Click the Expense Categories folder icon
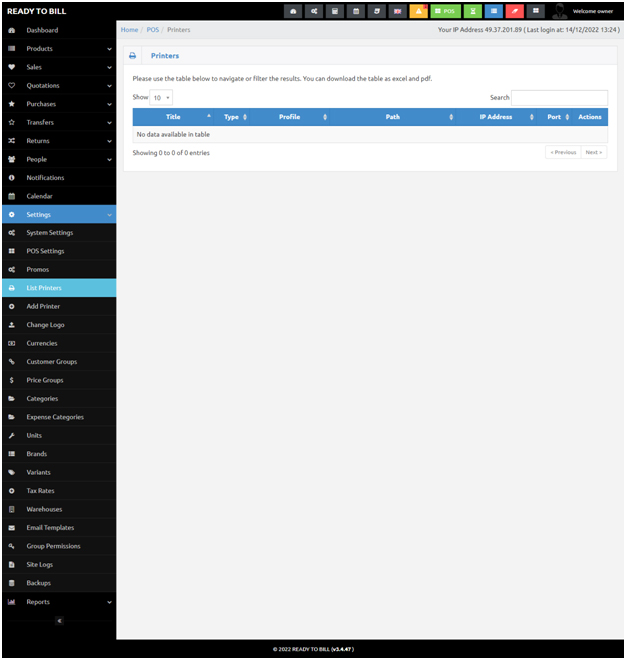This screenshot has width=626, height=660. coord(12,418)
